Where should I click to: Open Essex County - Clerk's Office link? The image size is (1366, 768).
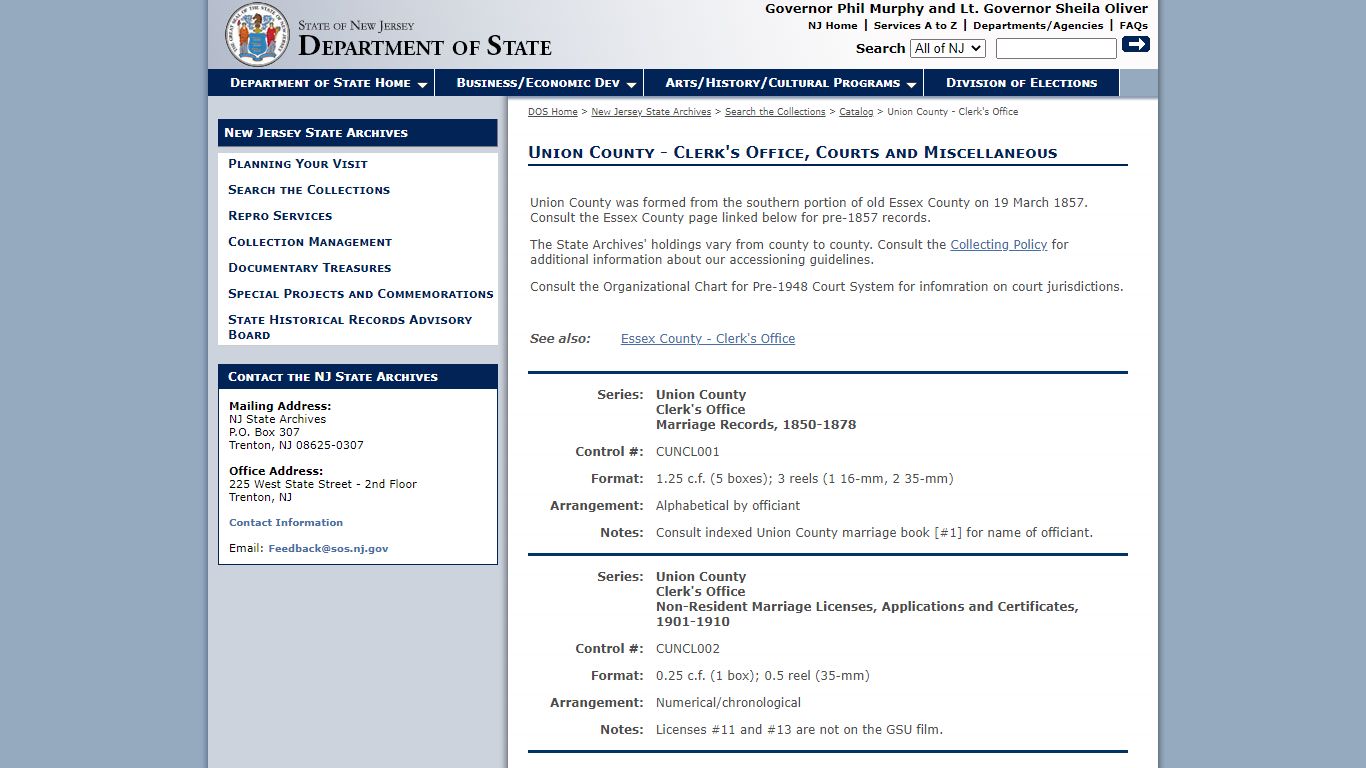click(x=708, y=339)
